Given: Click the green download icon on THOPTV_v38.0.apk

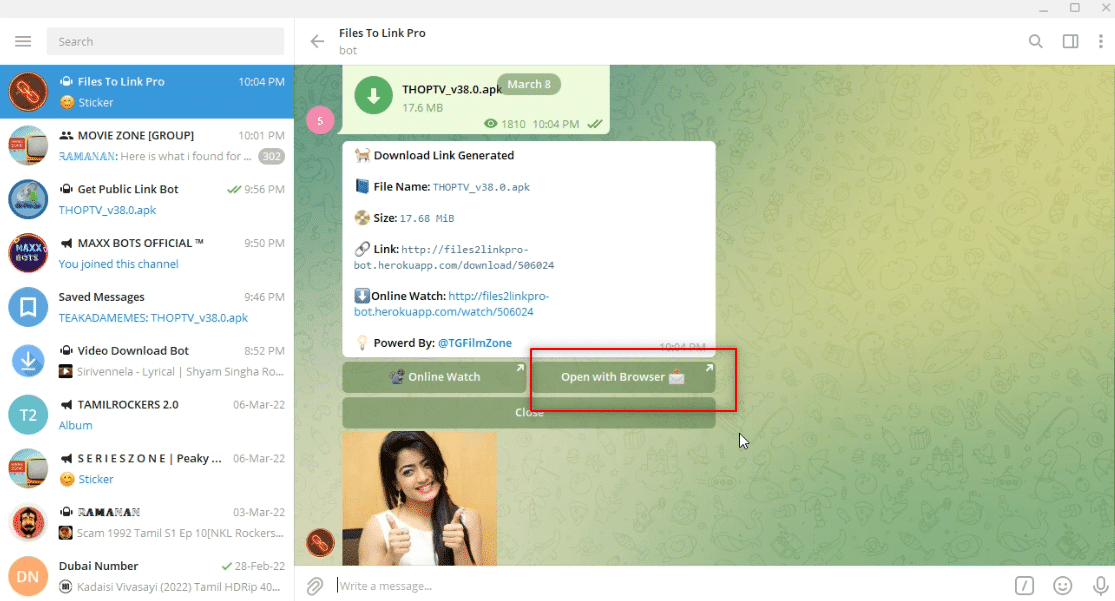Looking at the screenshot, I should coord(372,95).
